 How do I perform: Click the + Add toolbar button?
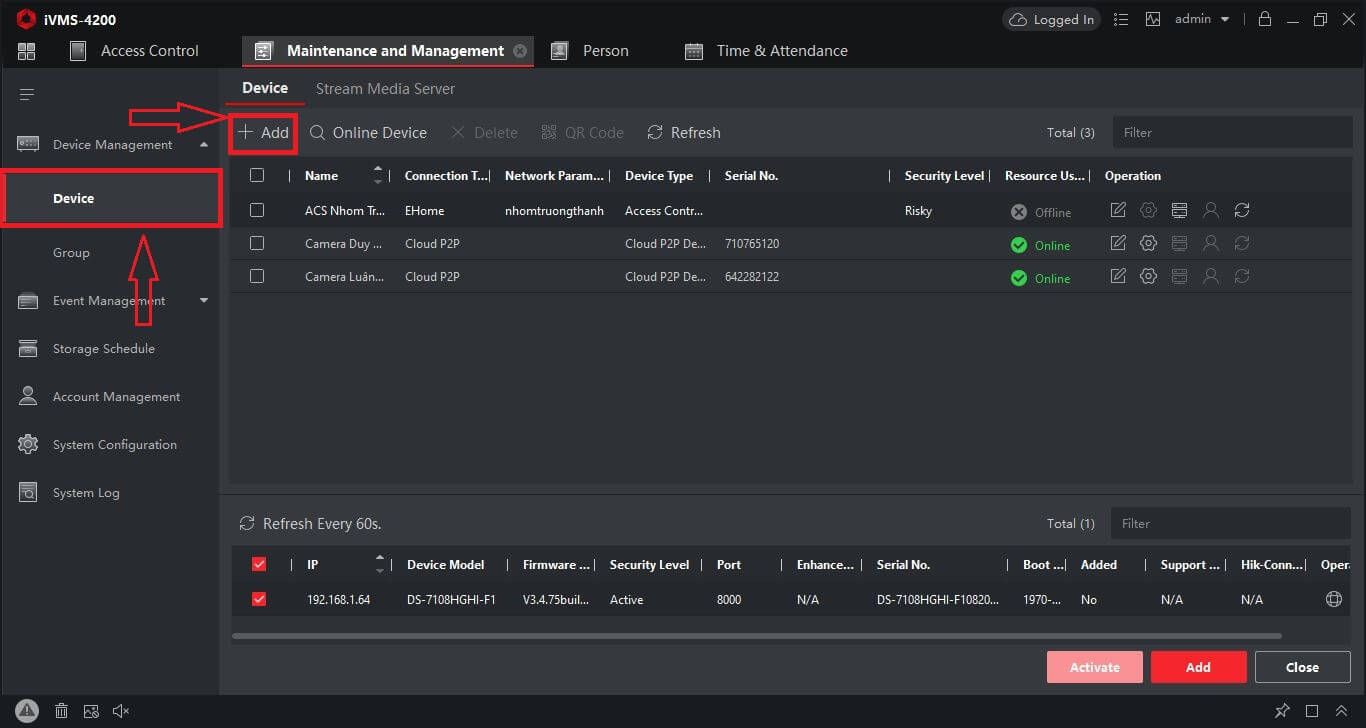[x=263, y=132]
